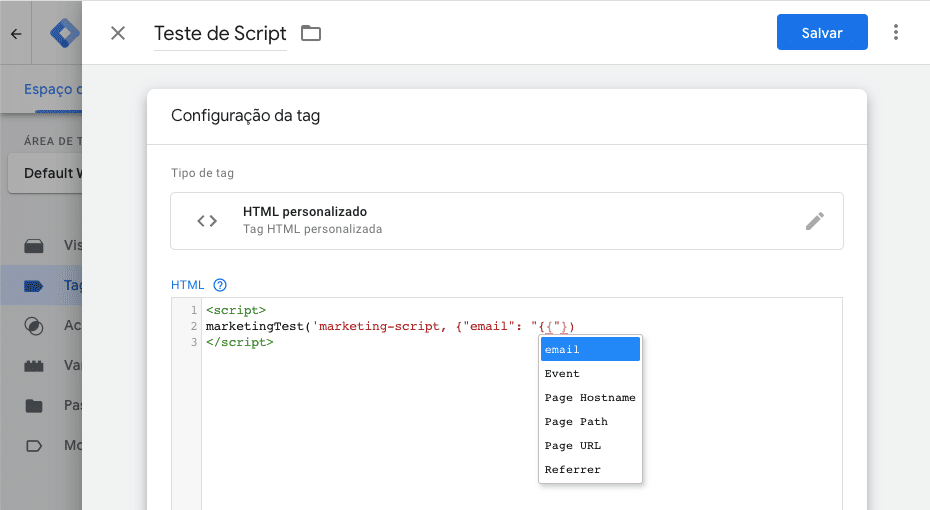Open the Tags sidebar icon
930x510 pixels.
coord(35,286)
